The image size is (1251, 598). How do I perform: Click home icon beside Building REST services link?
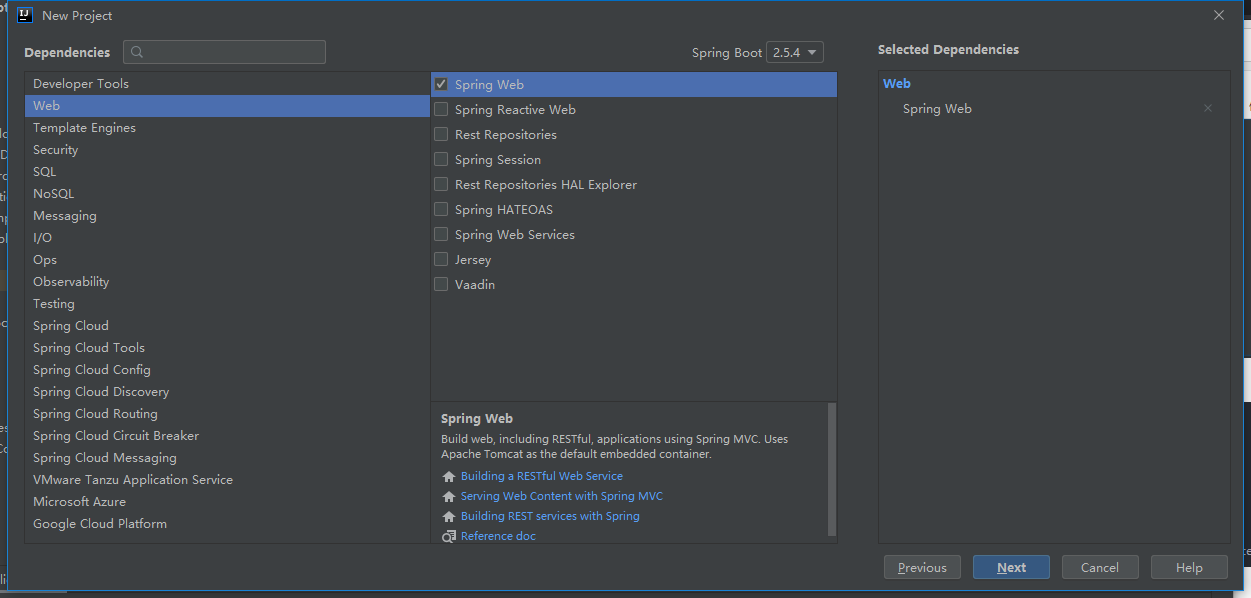[x=449, y=517]
